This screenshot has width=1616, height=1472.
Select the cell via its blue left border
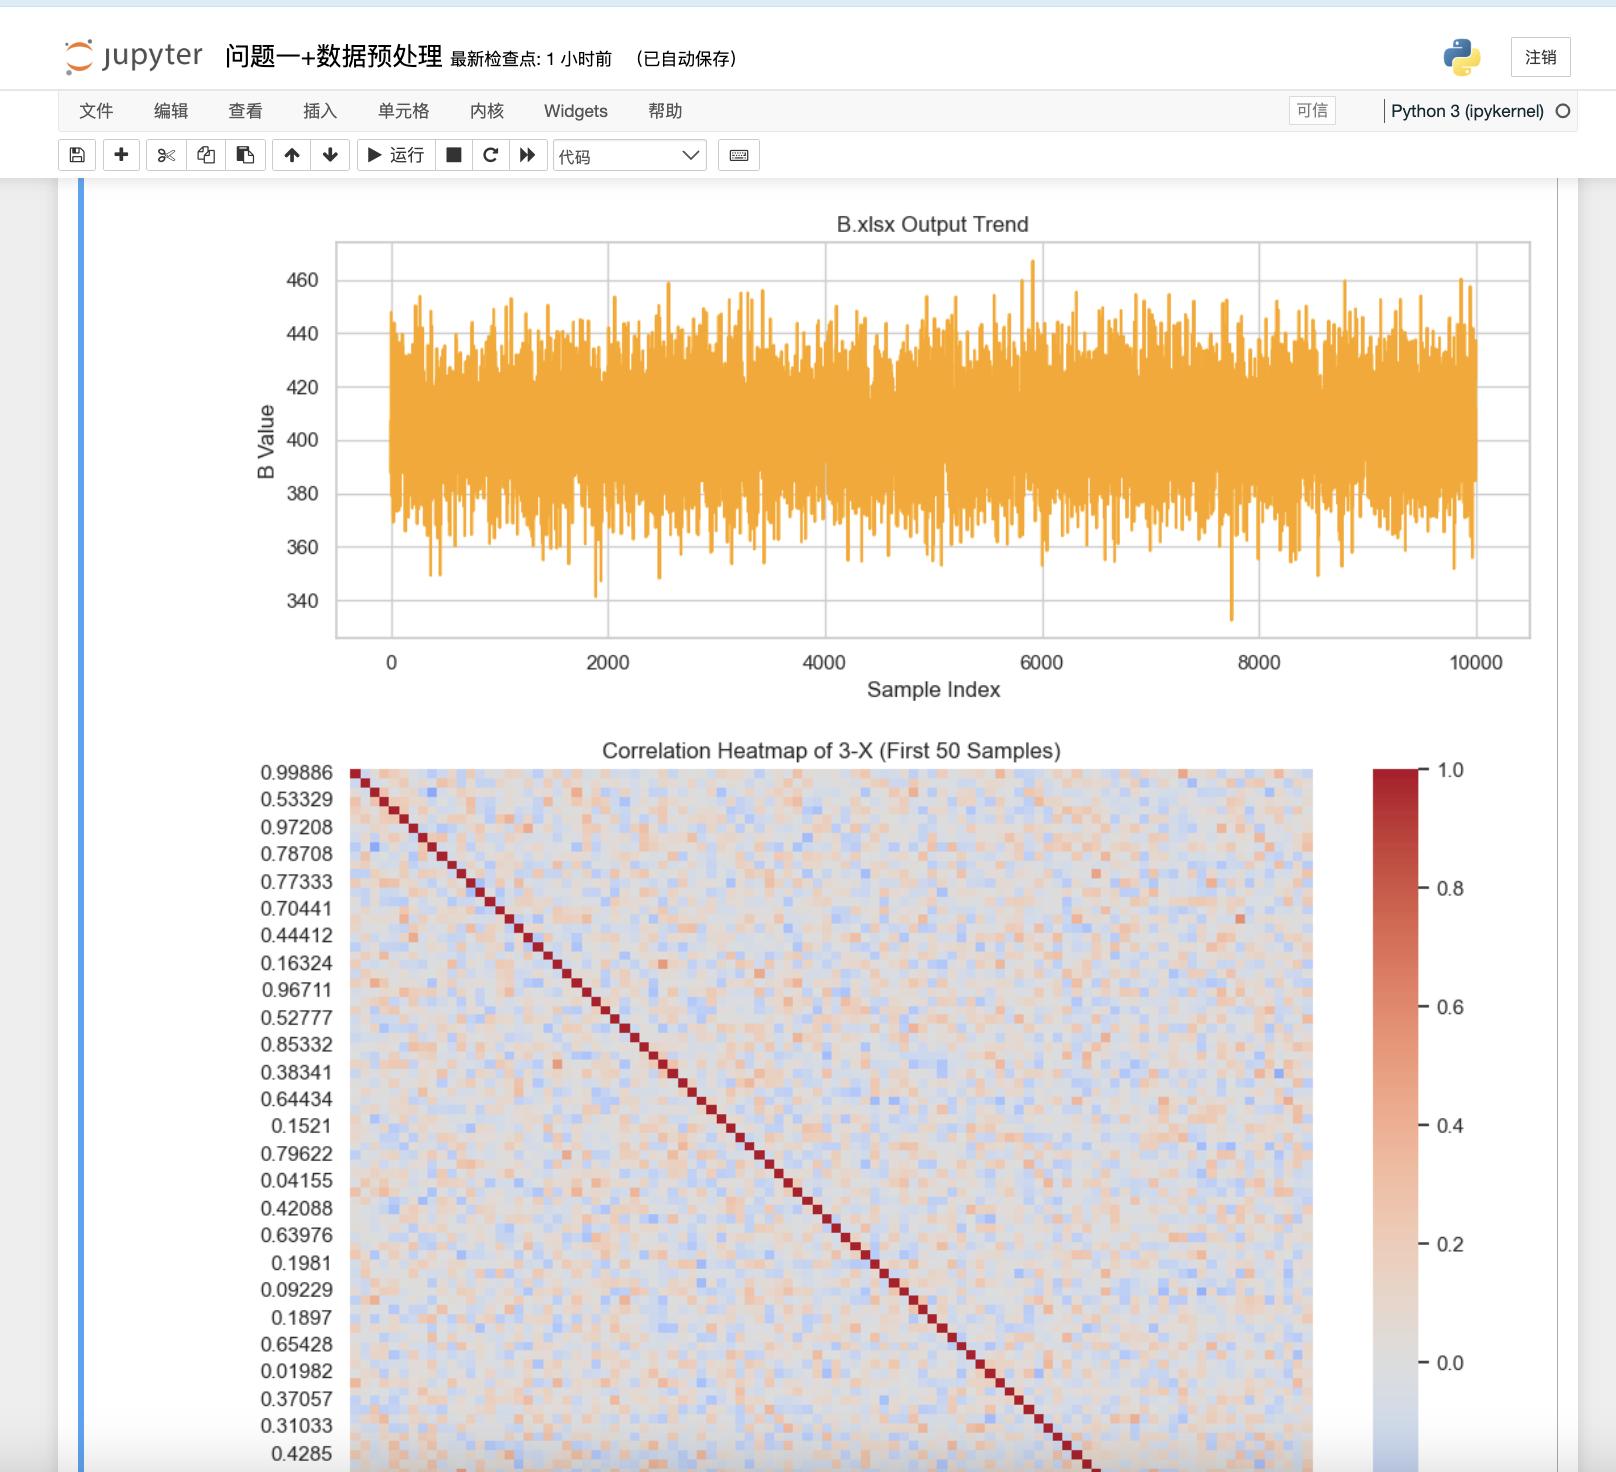click(81, 825)
